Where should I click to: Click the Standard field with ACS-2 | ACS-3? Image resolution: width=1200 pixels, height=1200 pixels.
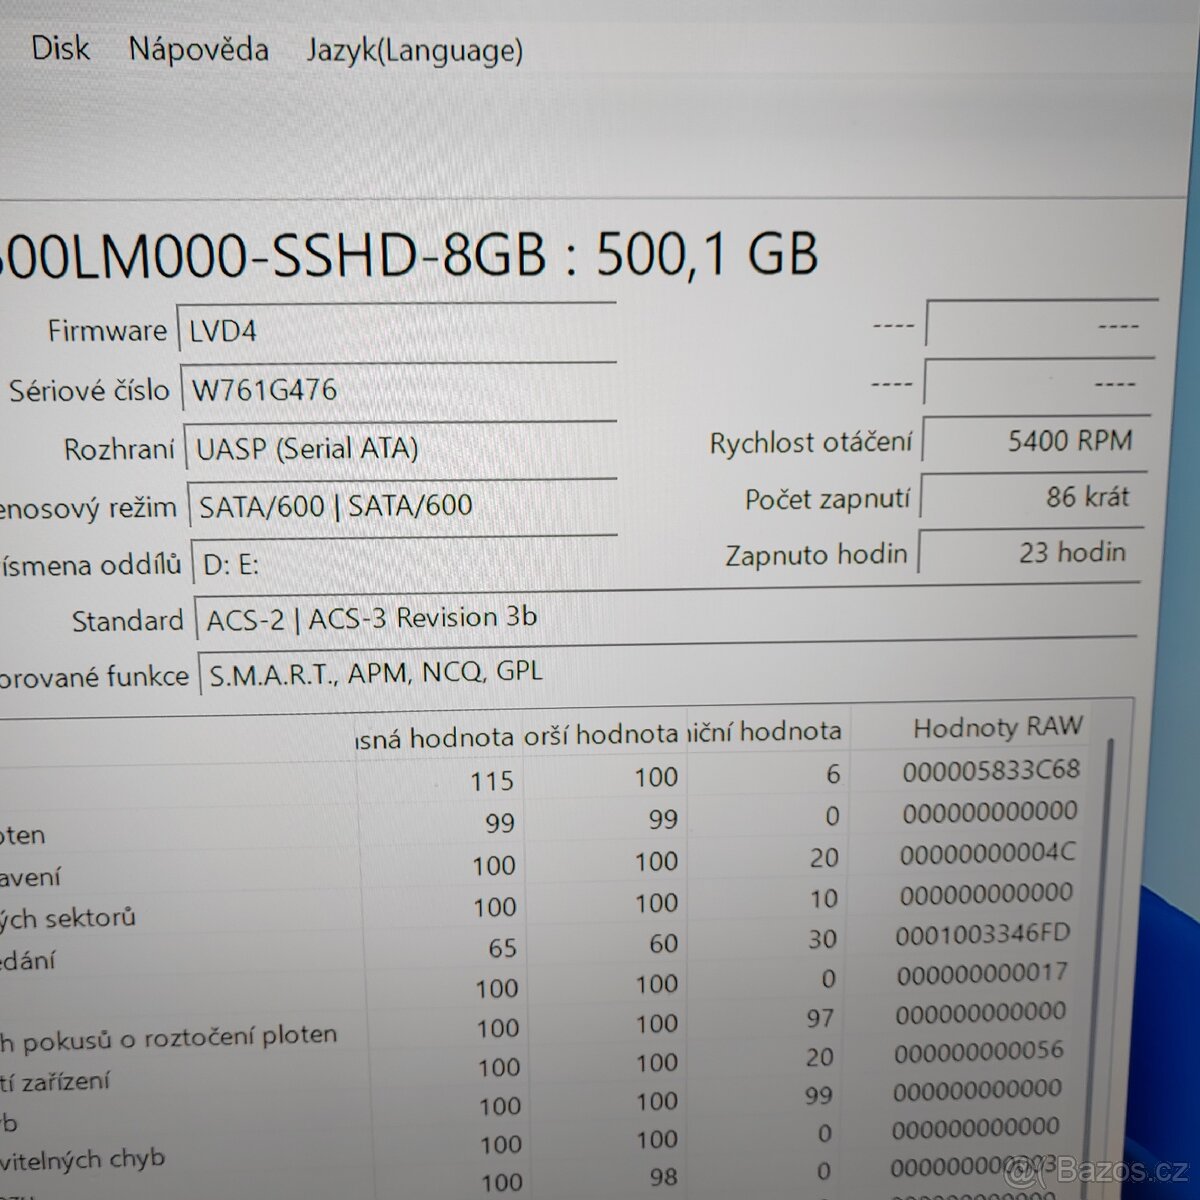[400, 618]
